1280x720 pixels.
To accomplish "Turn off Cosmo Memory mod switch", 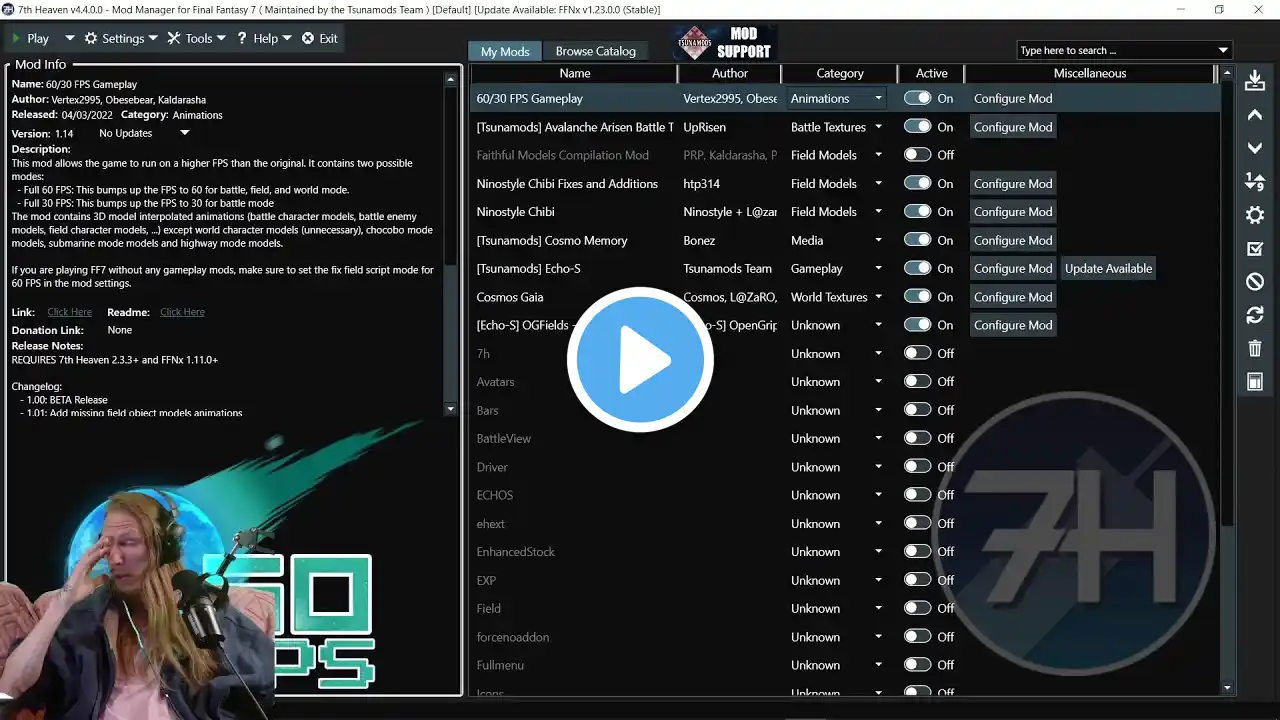I will [x=917, y=240].
